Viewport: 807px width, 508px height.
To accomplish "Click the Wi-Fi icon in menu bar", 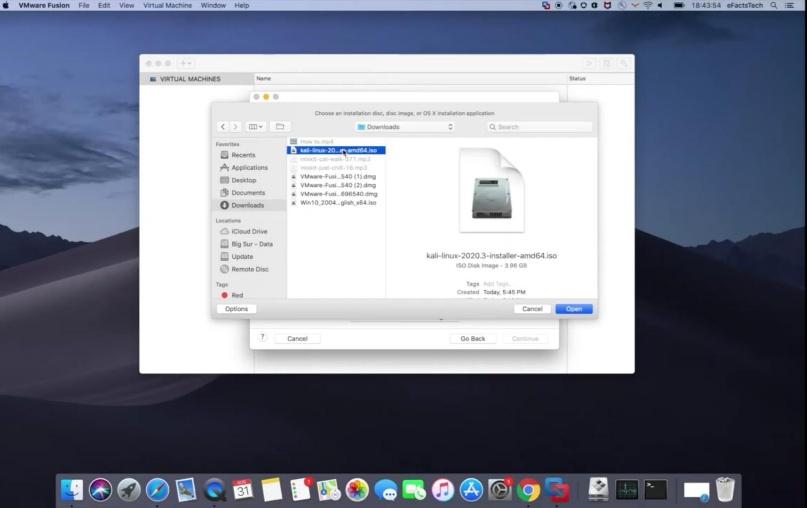I will click(647, 5).
